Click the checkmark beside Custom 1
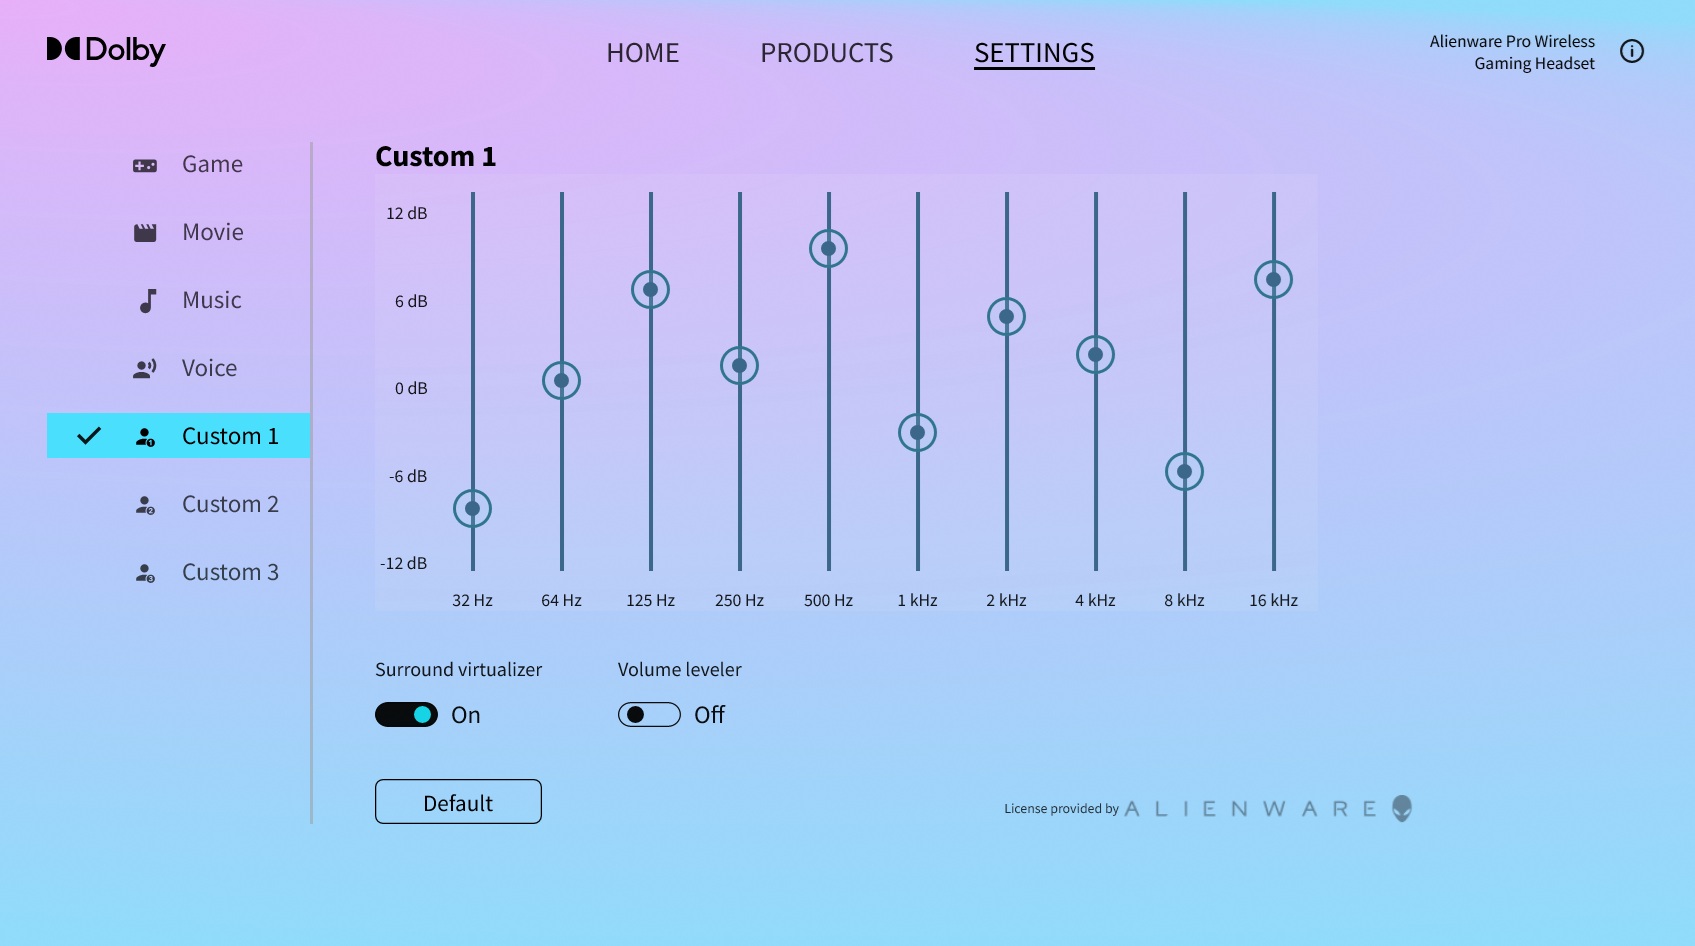The image size is (1695, 946). point(89,436)
